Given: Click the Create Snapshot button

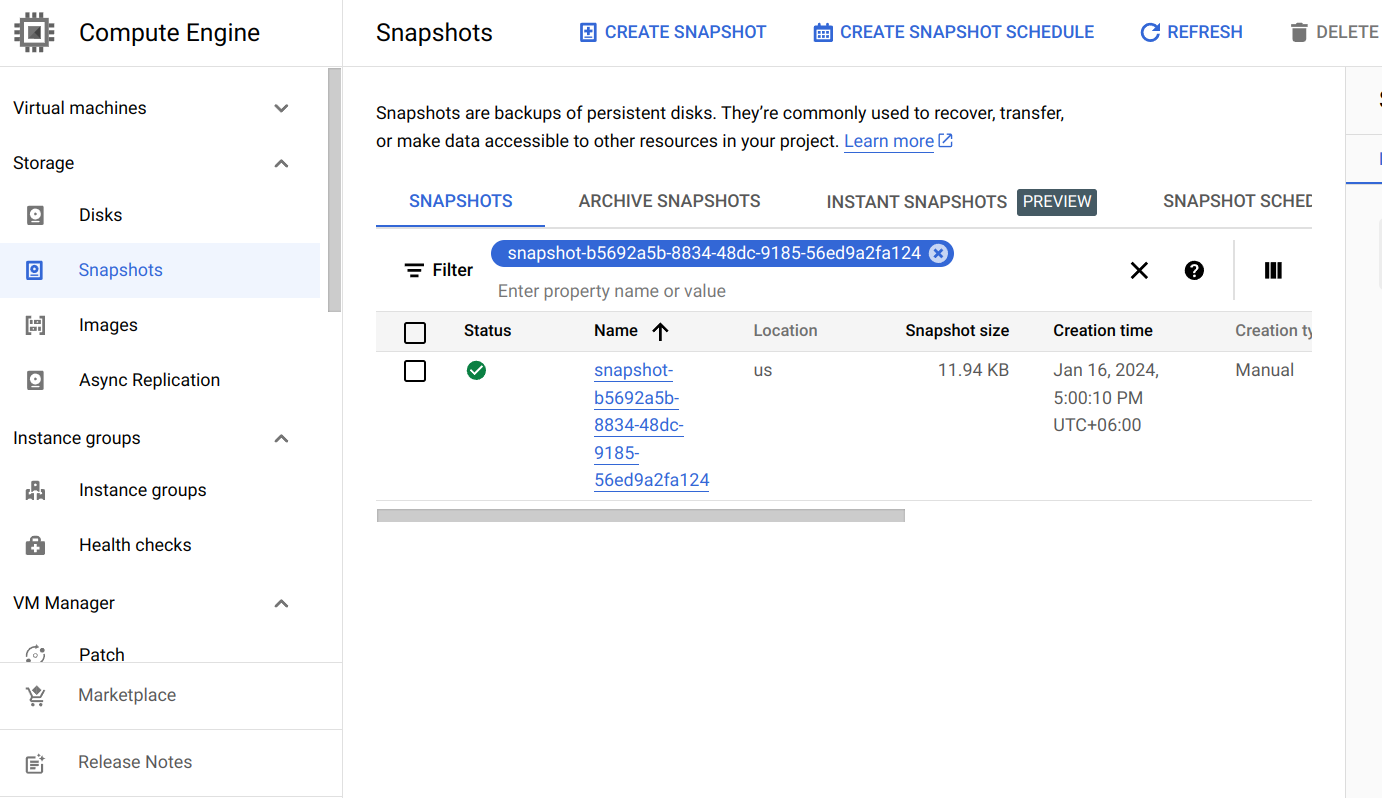Looking at the screenshot, I should click(671, 31).
